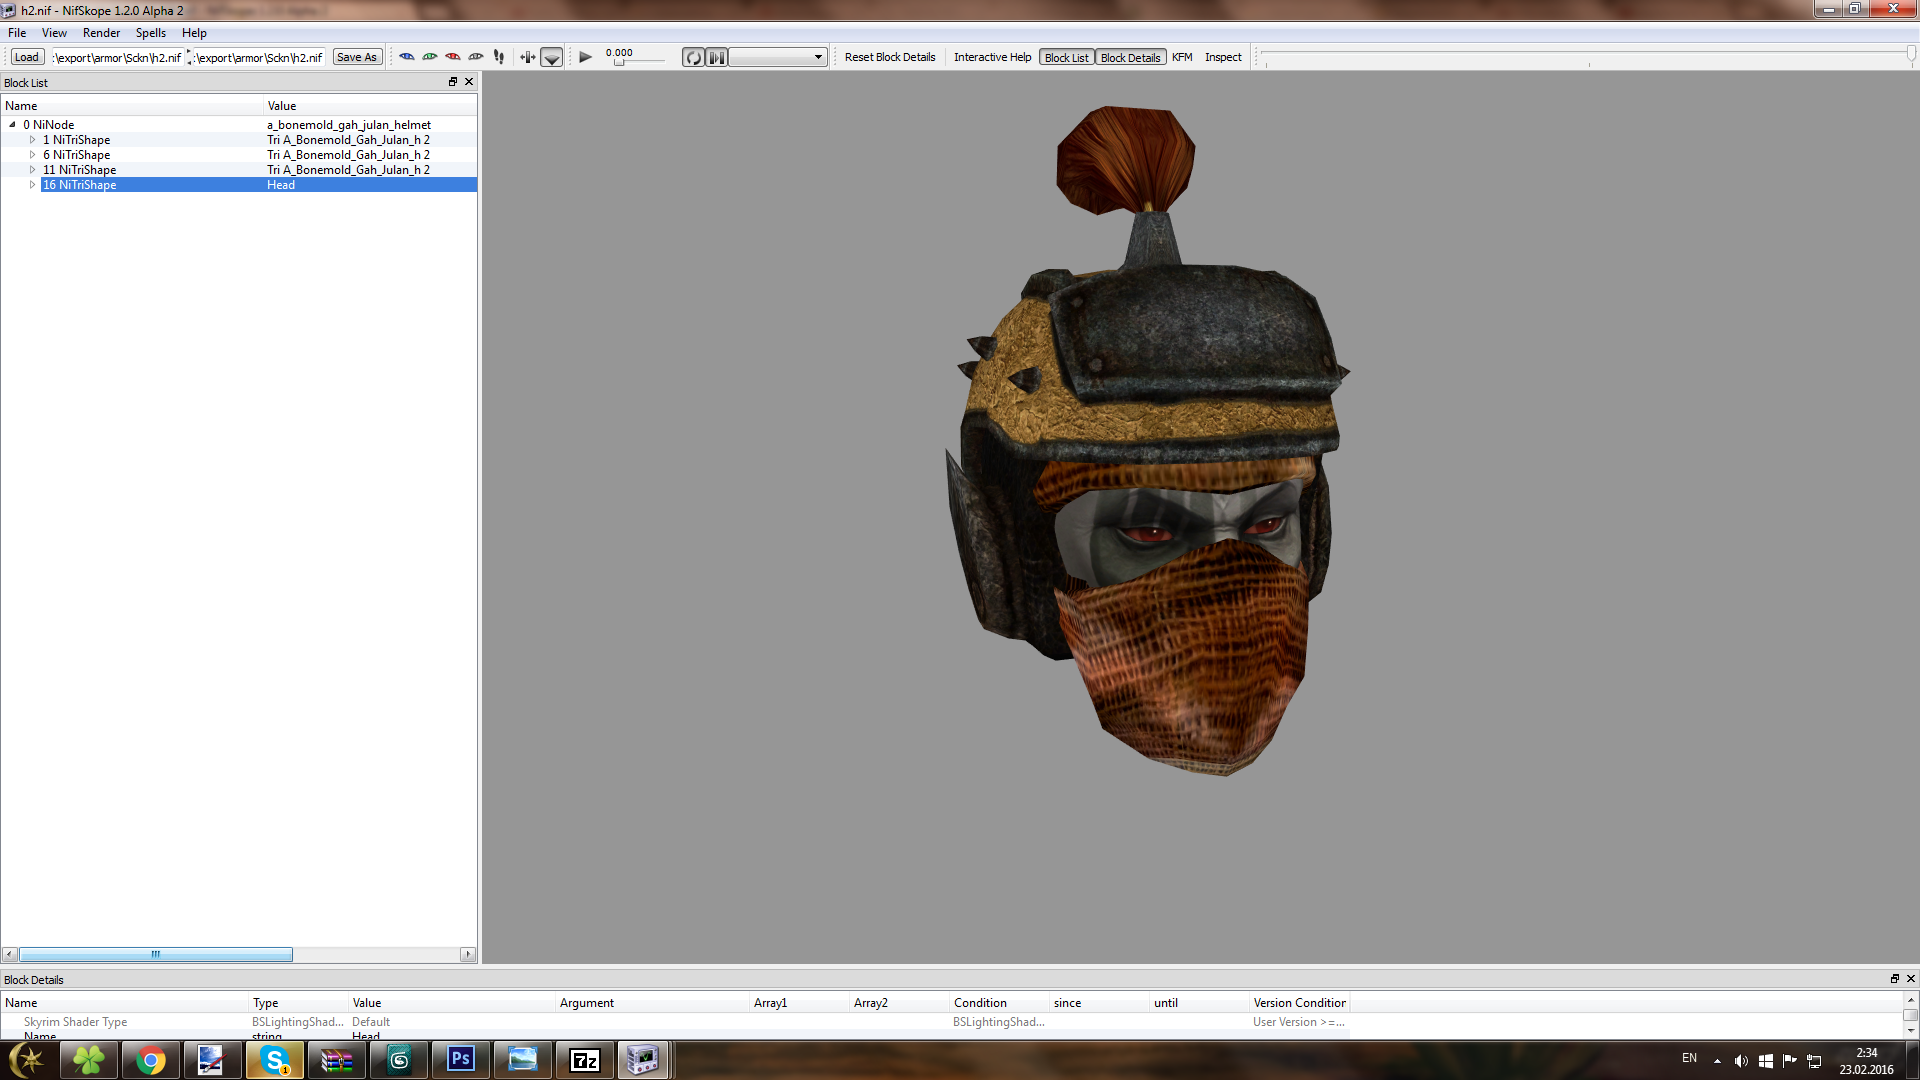Toggle the Block Details panel button
This screenshot has width=1920, height=1080.
(1130, 57)
